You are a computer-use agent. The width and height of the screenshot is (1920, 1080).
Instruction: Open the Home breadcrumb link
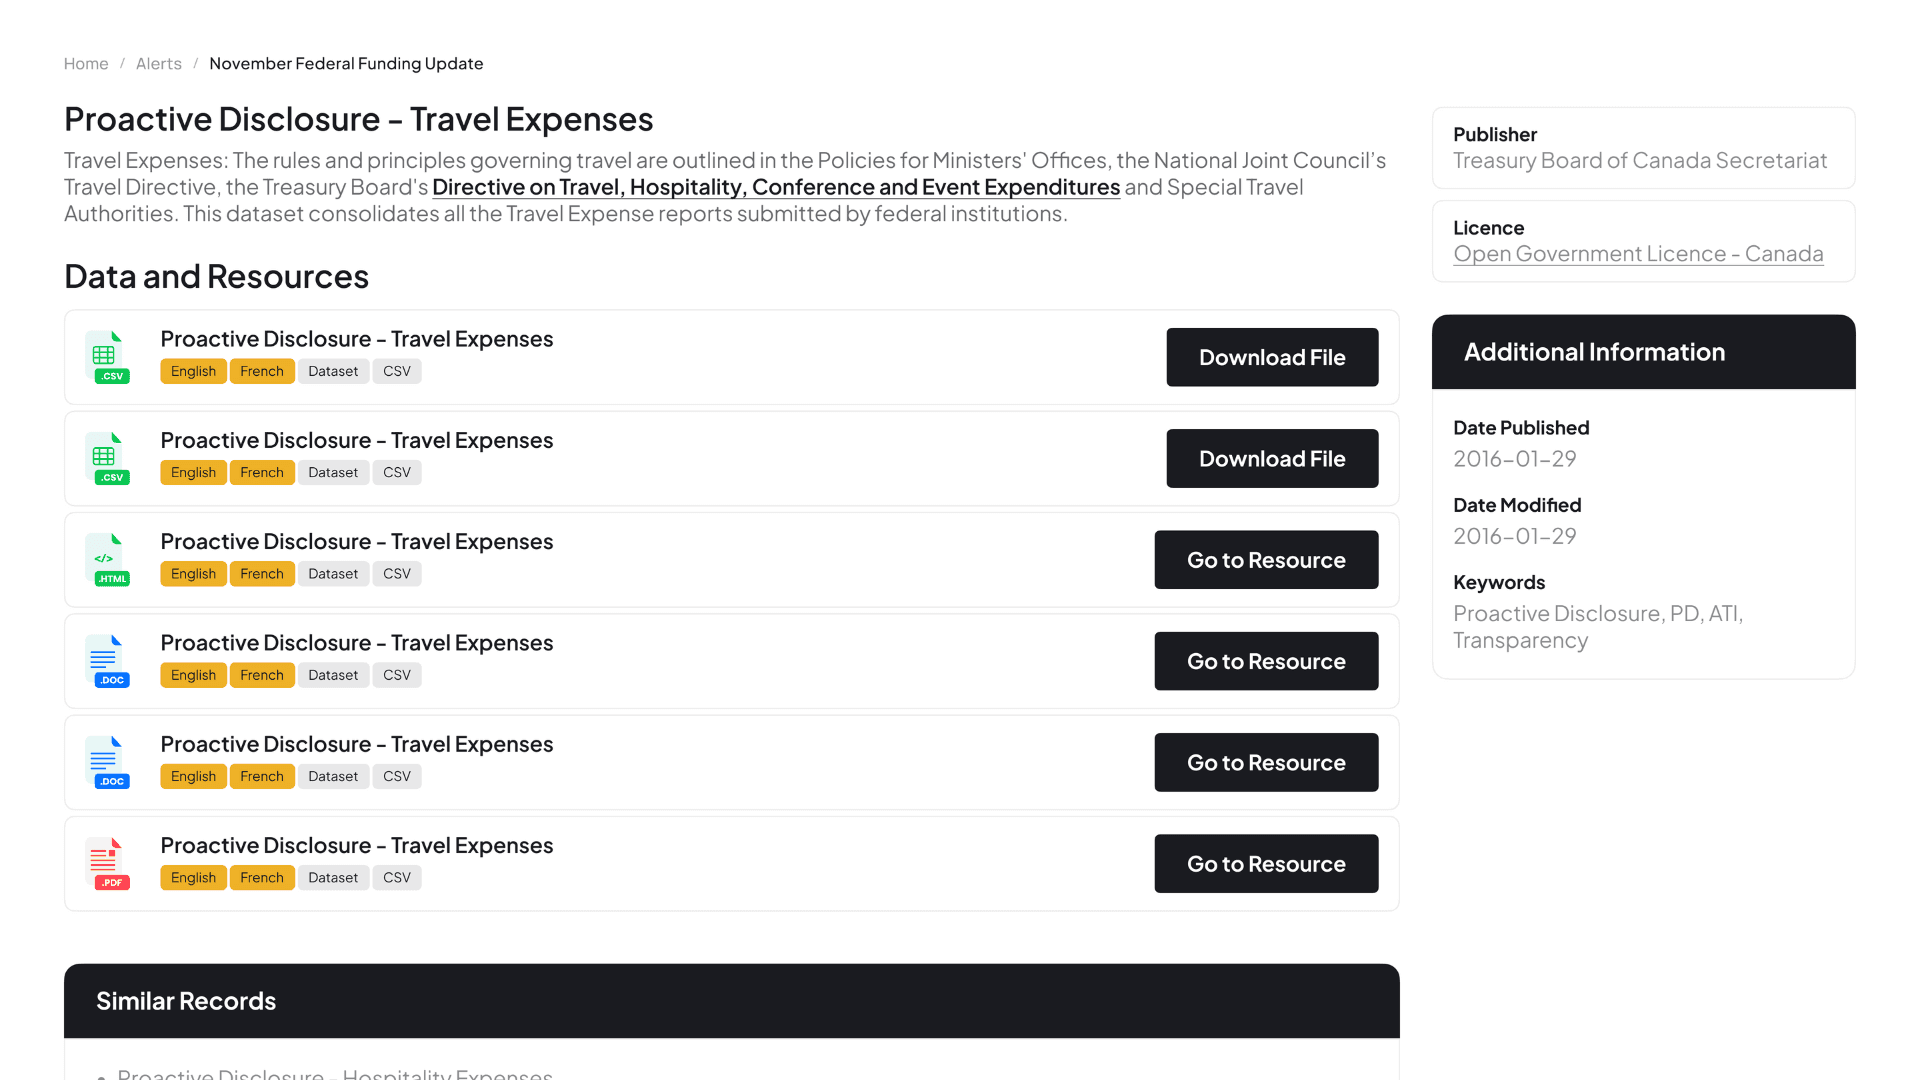(86, 64)
